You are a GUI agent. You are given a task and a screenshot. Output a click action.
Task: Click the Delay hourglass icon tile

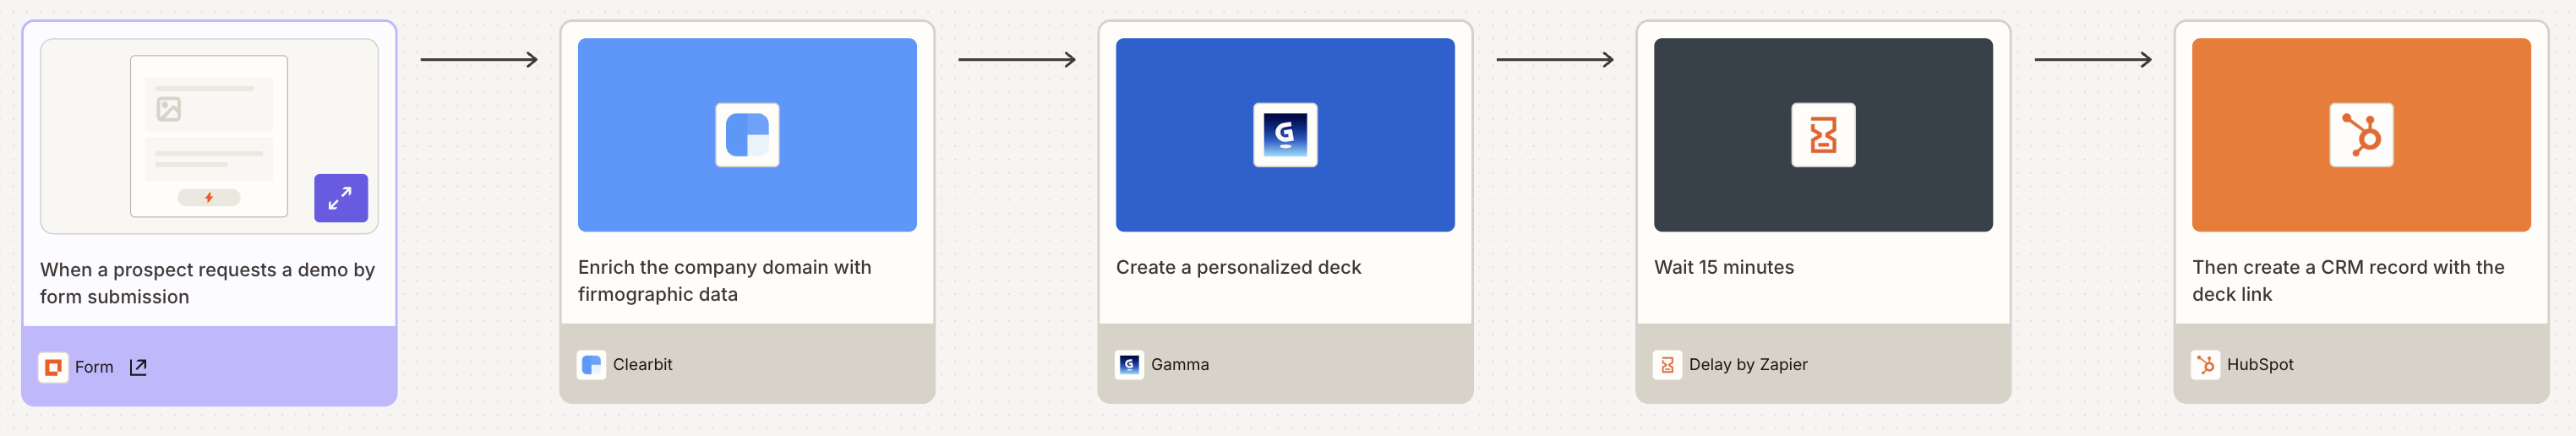click(1822, 135)
